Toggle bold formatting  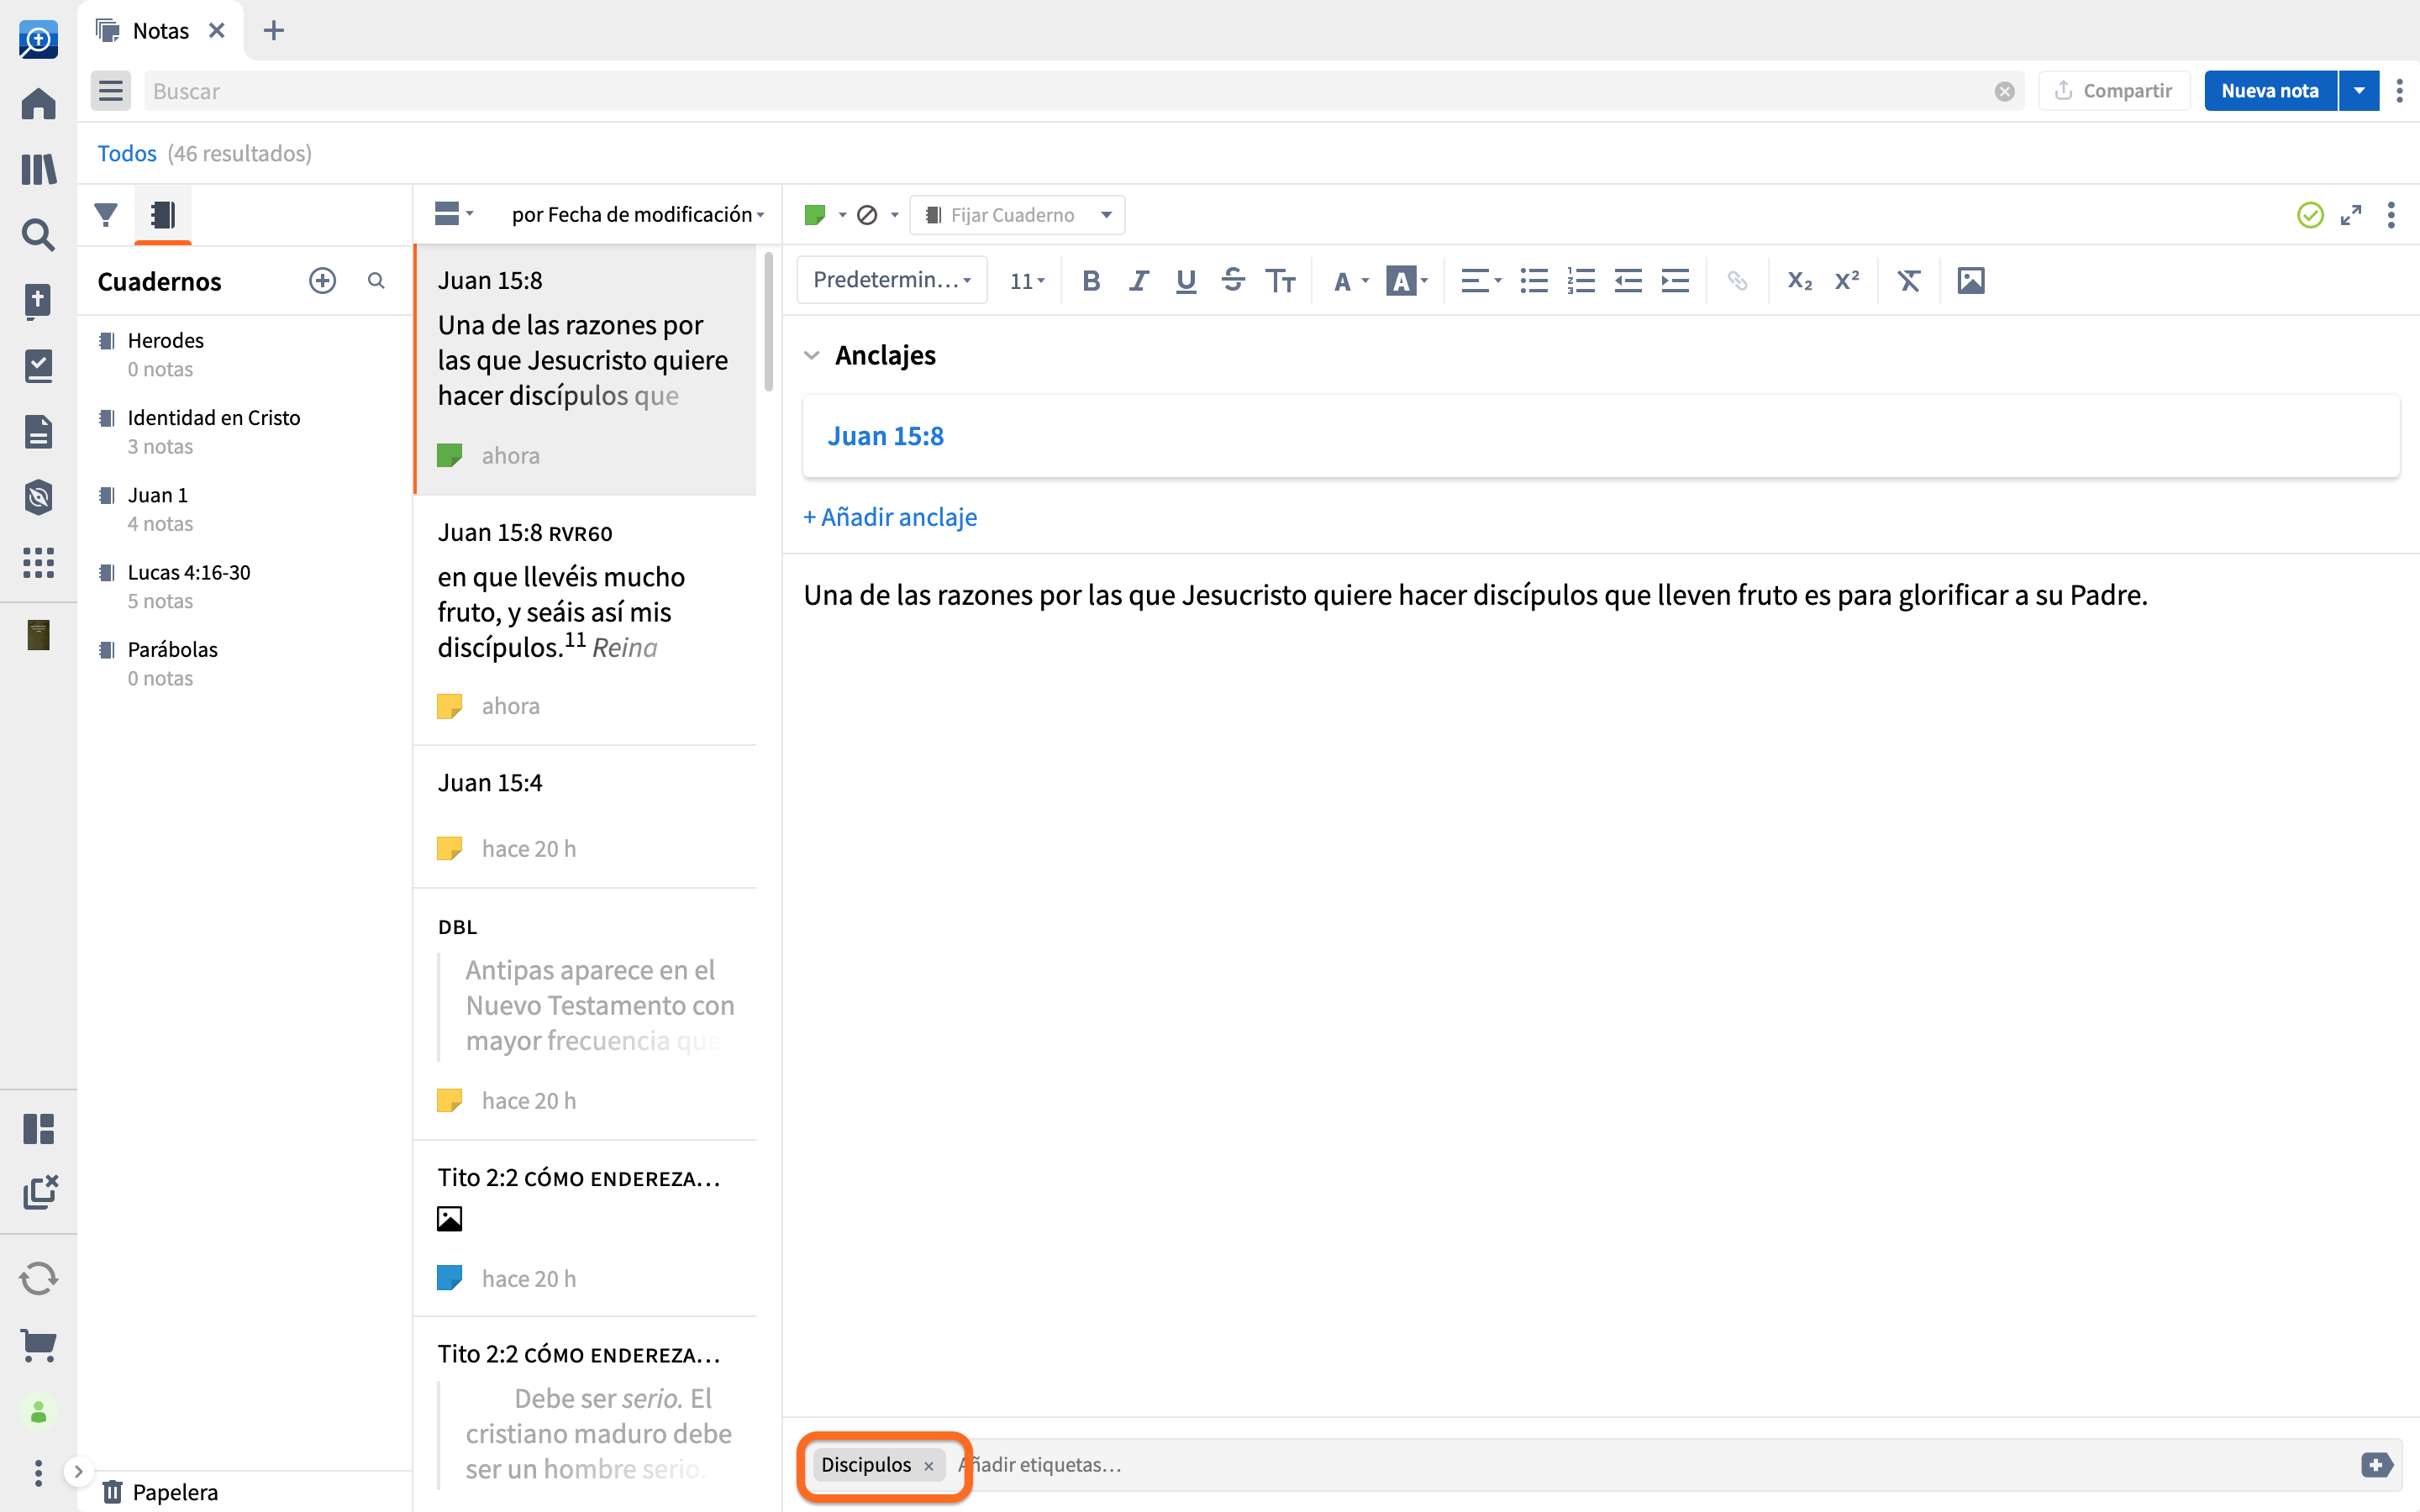pos(1091,281)
